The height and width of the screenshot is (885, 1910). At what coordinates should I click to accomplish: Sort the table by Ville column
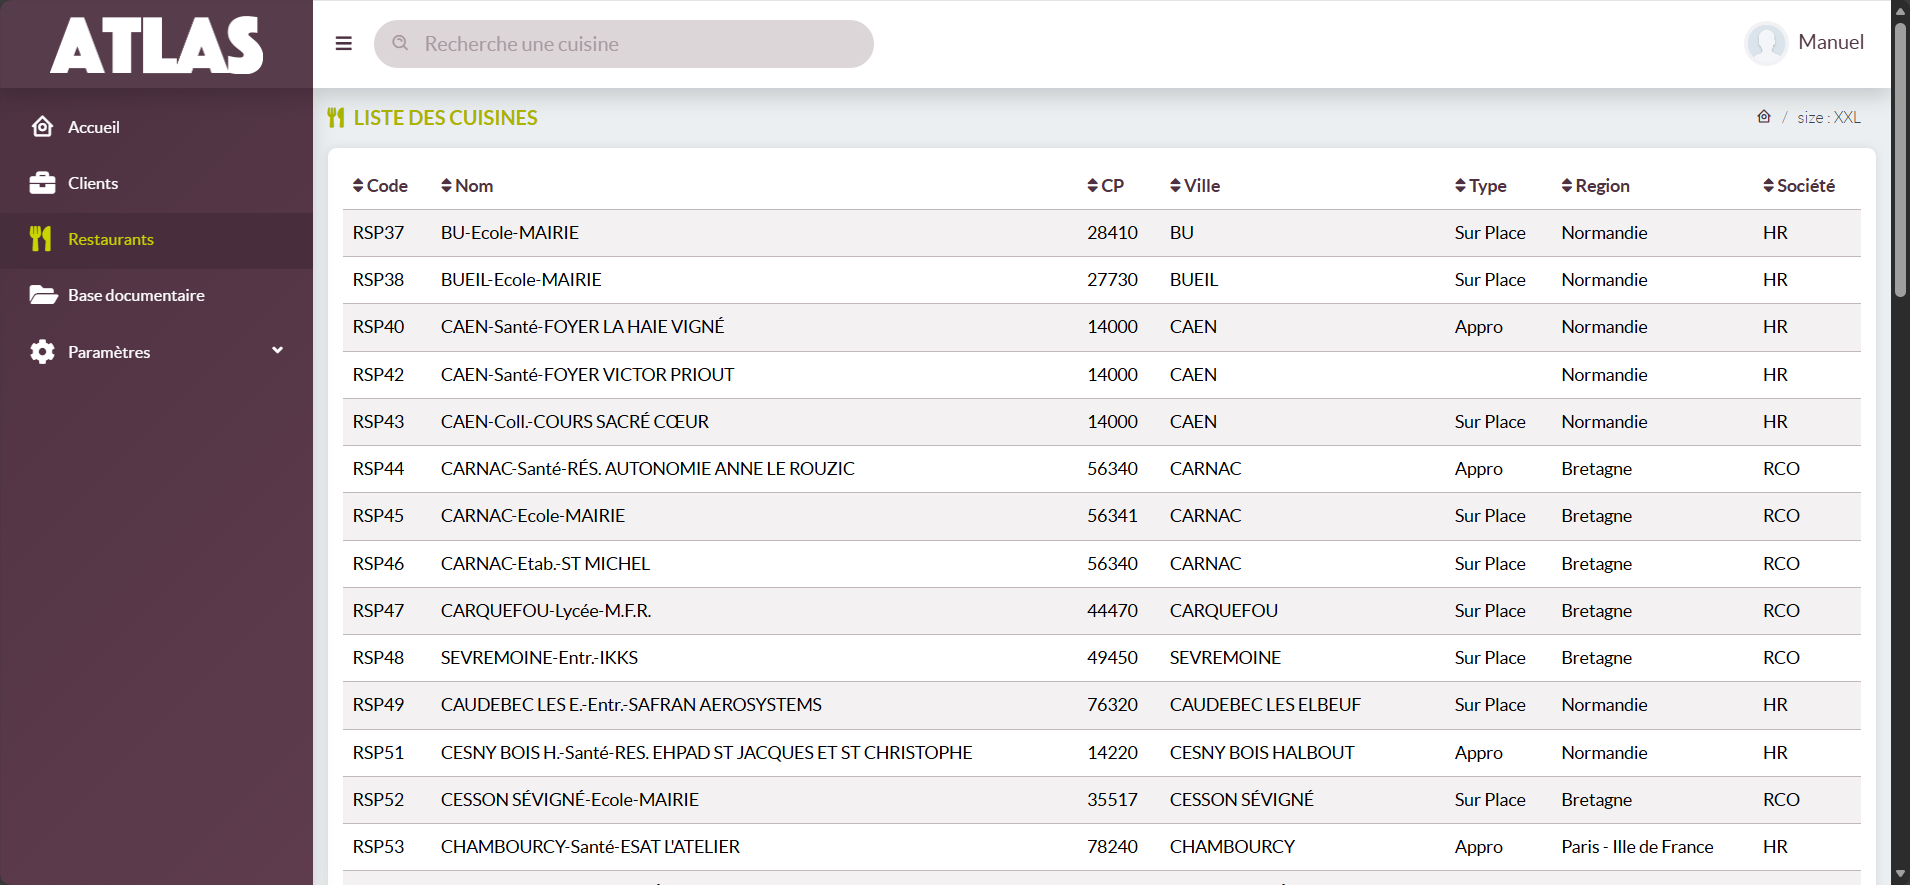pos(1195,186)
